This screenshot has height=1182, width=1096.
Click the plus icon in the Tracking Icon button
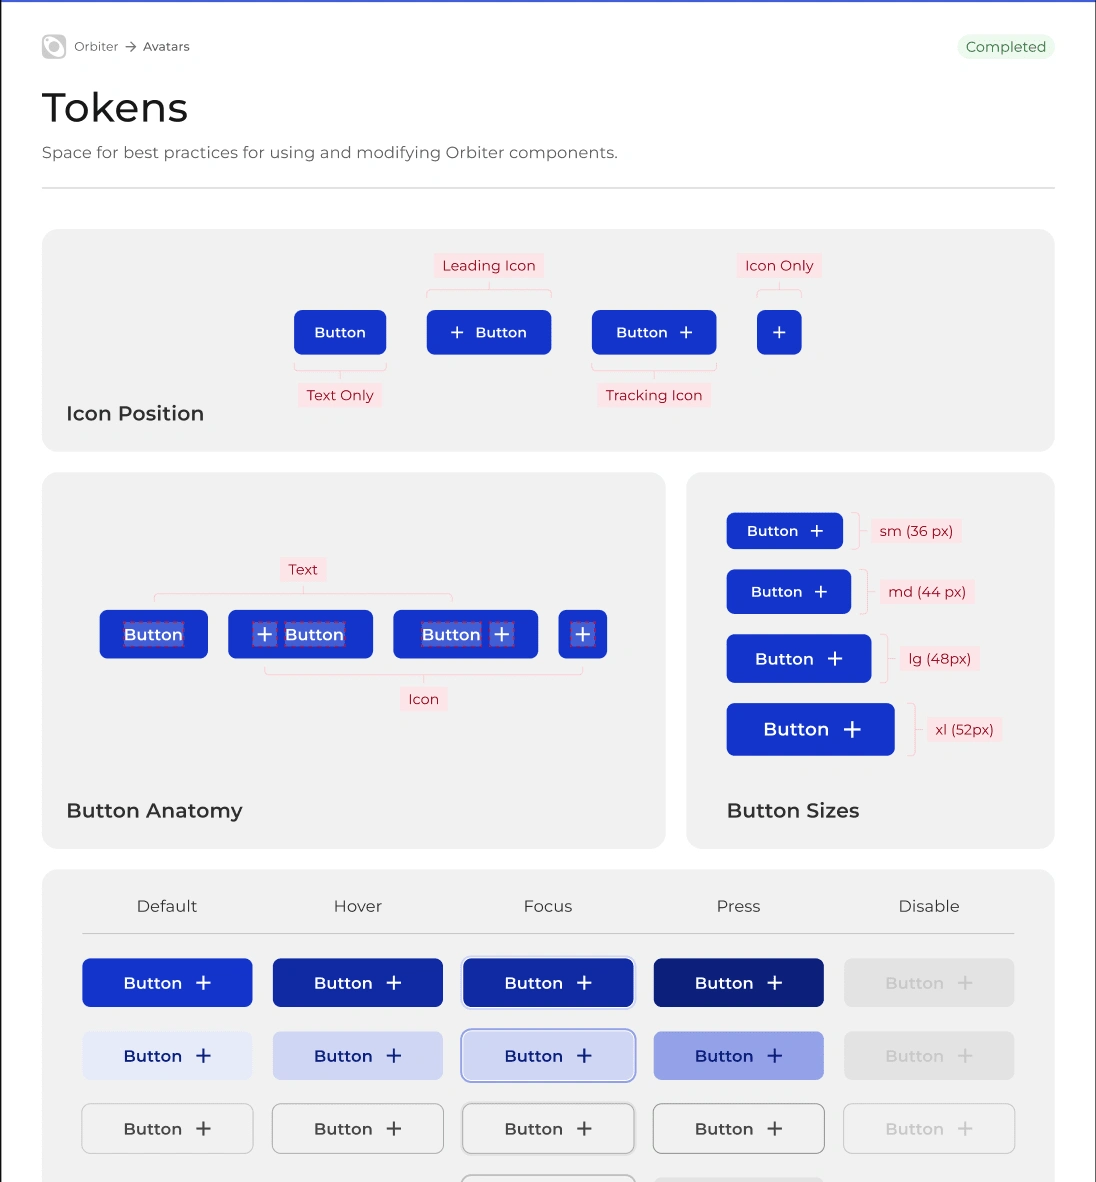click(x=686, y=333)
